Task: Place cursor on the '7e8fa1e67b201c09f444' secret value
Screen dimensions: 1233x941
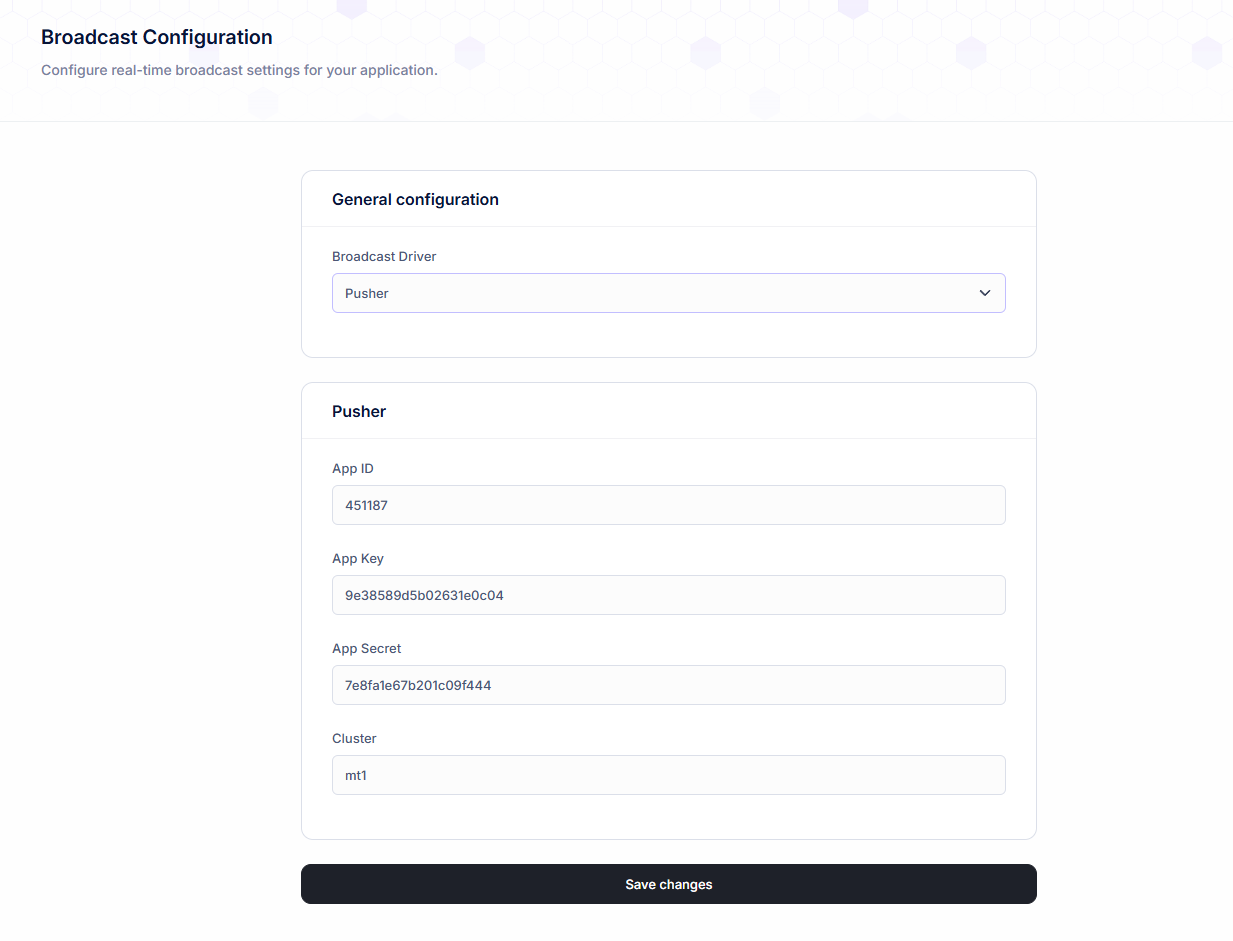Action: 418,685
